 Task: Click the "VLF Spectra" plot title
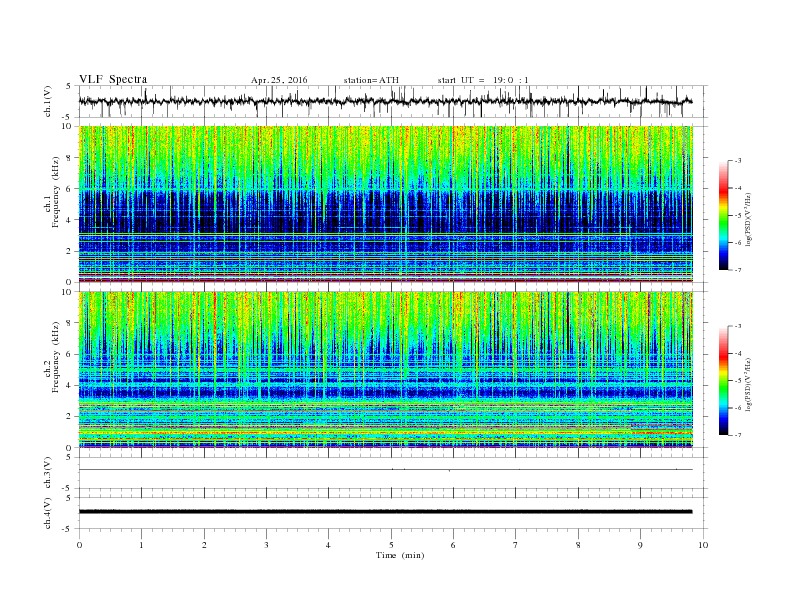[113, 79]
